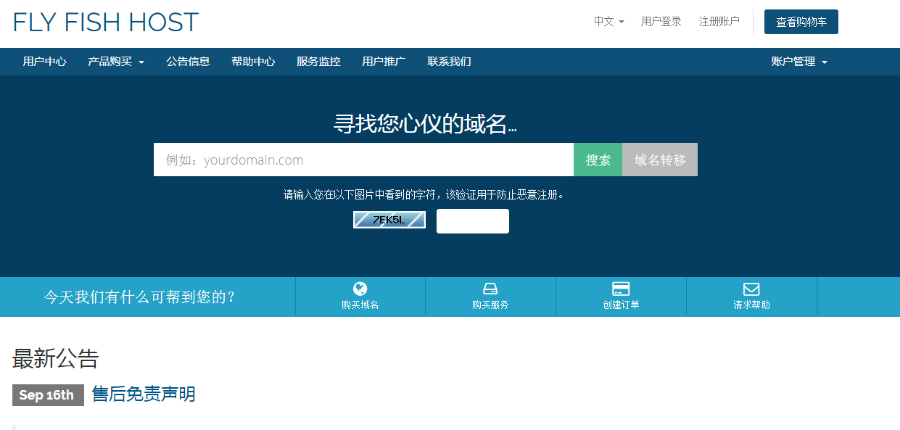The height and width of the screenshot is (430, 900).
Task: Click the 查看购物车 button
Action: [800, 21]
